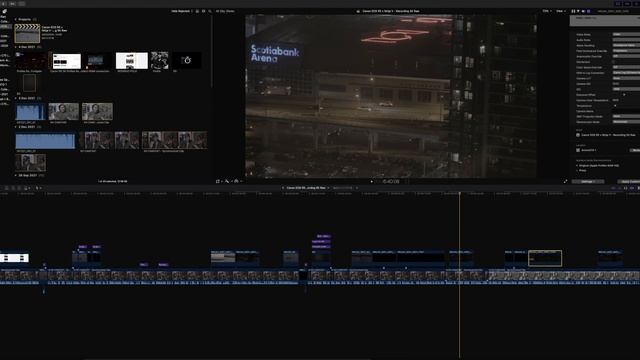The height and width of the screenshot is (360, 640).
Task: Open the overwrite edit options icon
Action: [26, 188]
